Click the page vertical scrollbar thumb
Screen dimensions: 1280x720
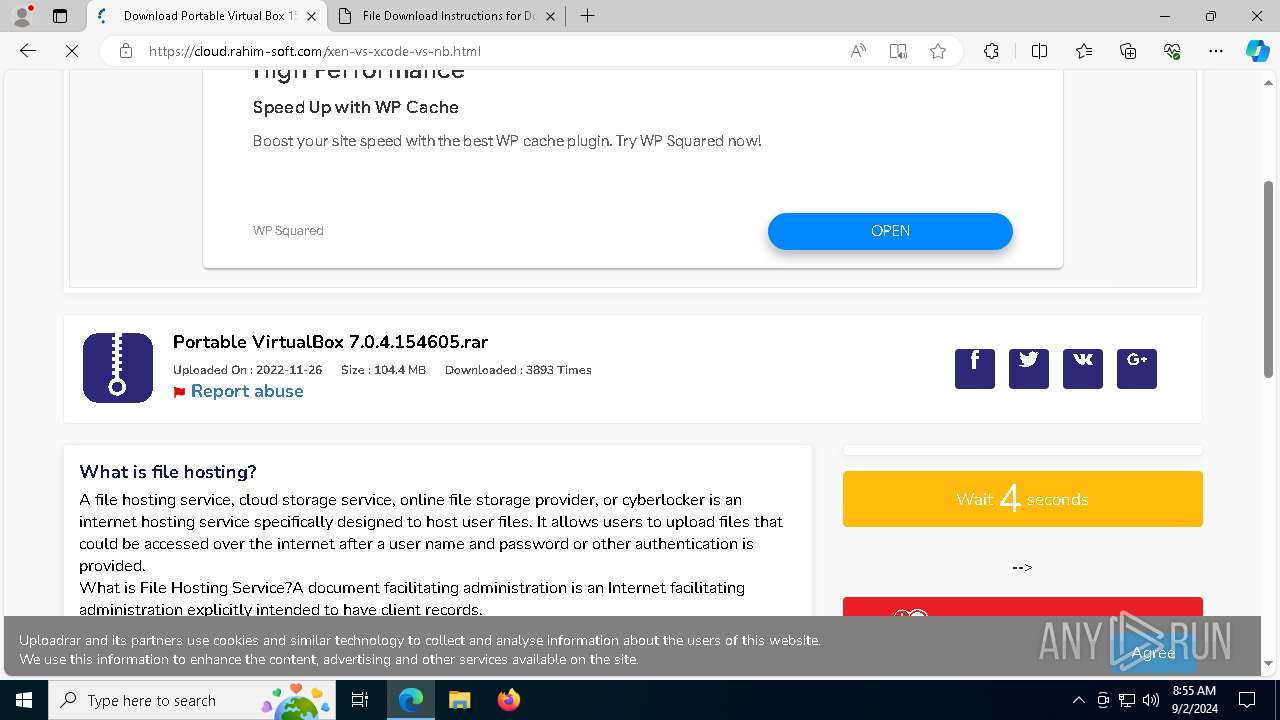click(x=1269, y=279)
